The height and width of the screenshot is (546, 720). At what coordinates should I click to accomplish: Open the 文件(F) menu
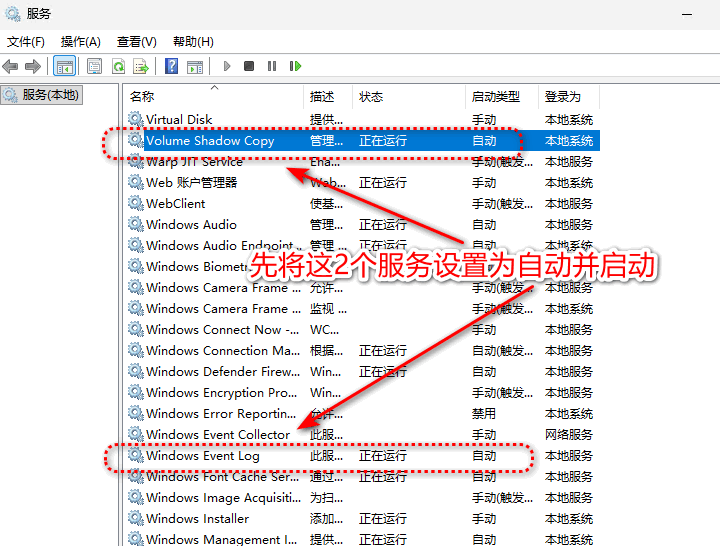point(26,42)
